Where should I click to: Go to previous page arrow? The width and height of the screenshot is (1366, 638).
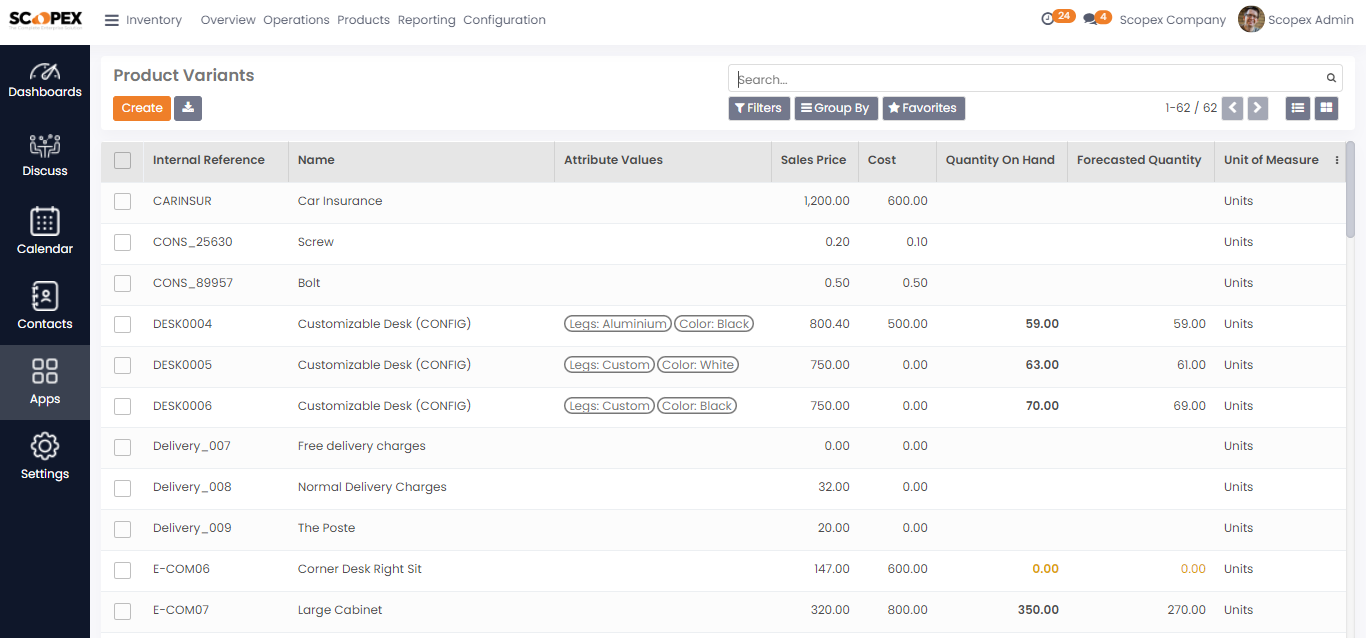1232,108
